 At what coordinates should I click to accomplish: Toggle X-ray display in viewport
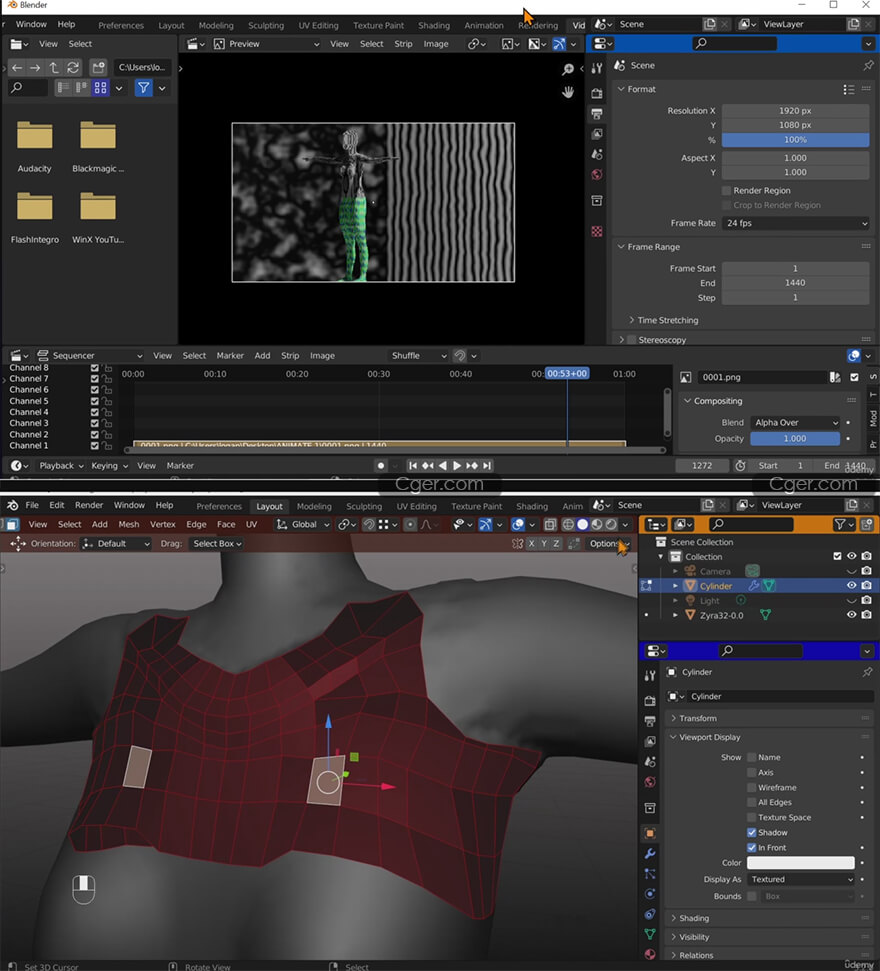pyautogui.click(x=550, y=525)
